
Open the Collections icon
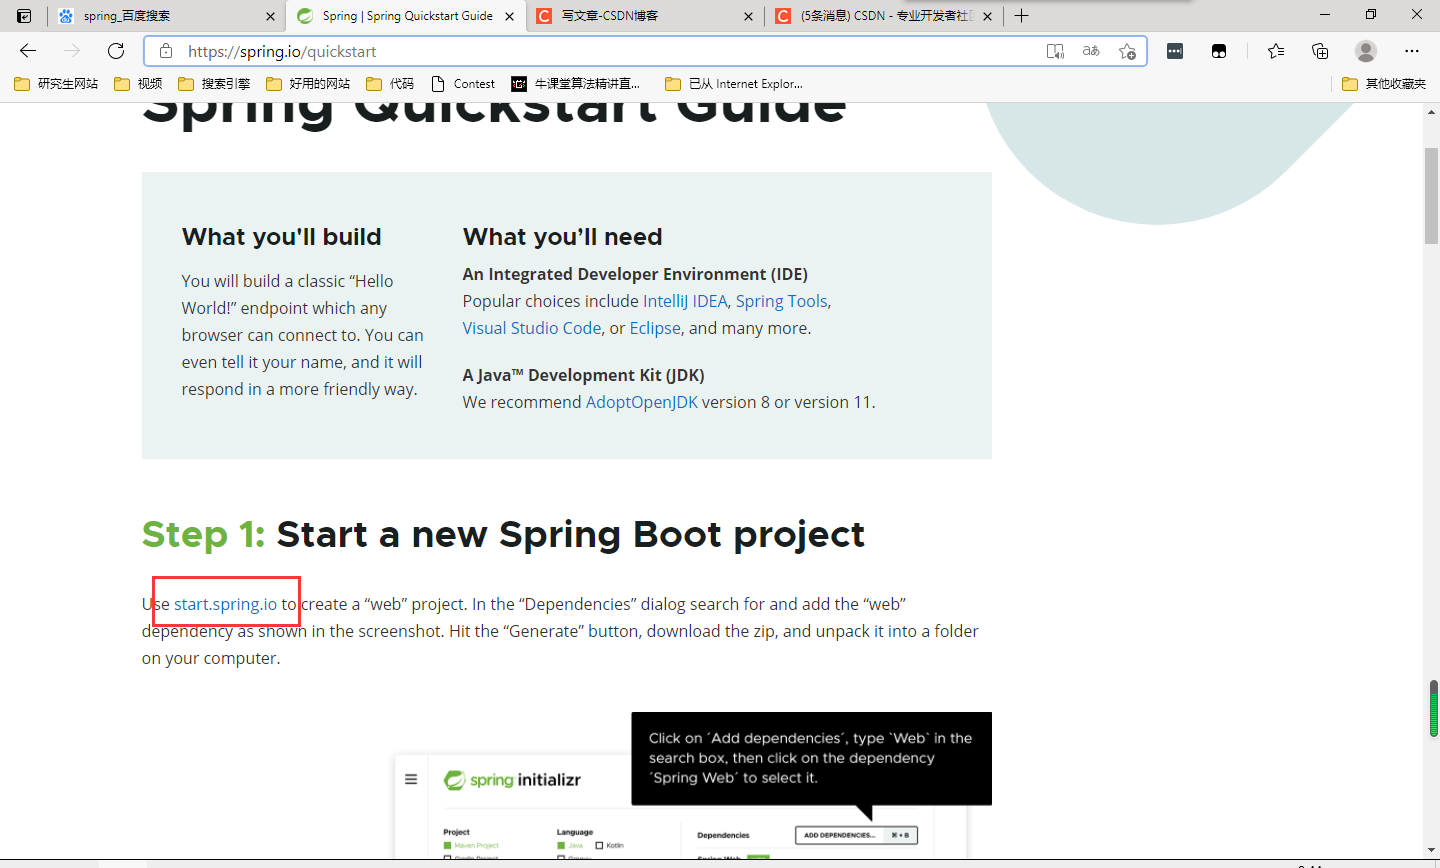[x=1320, y=50]
